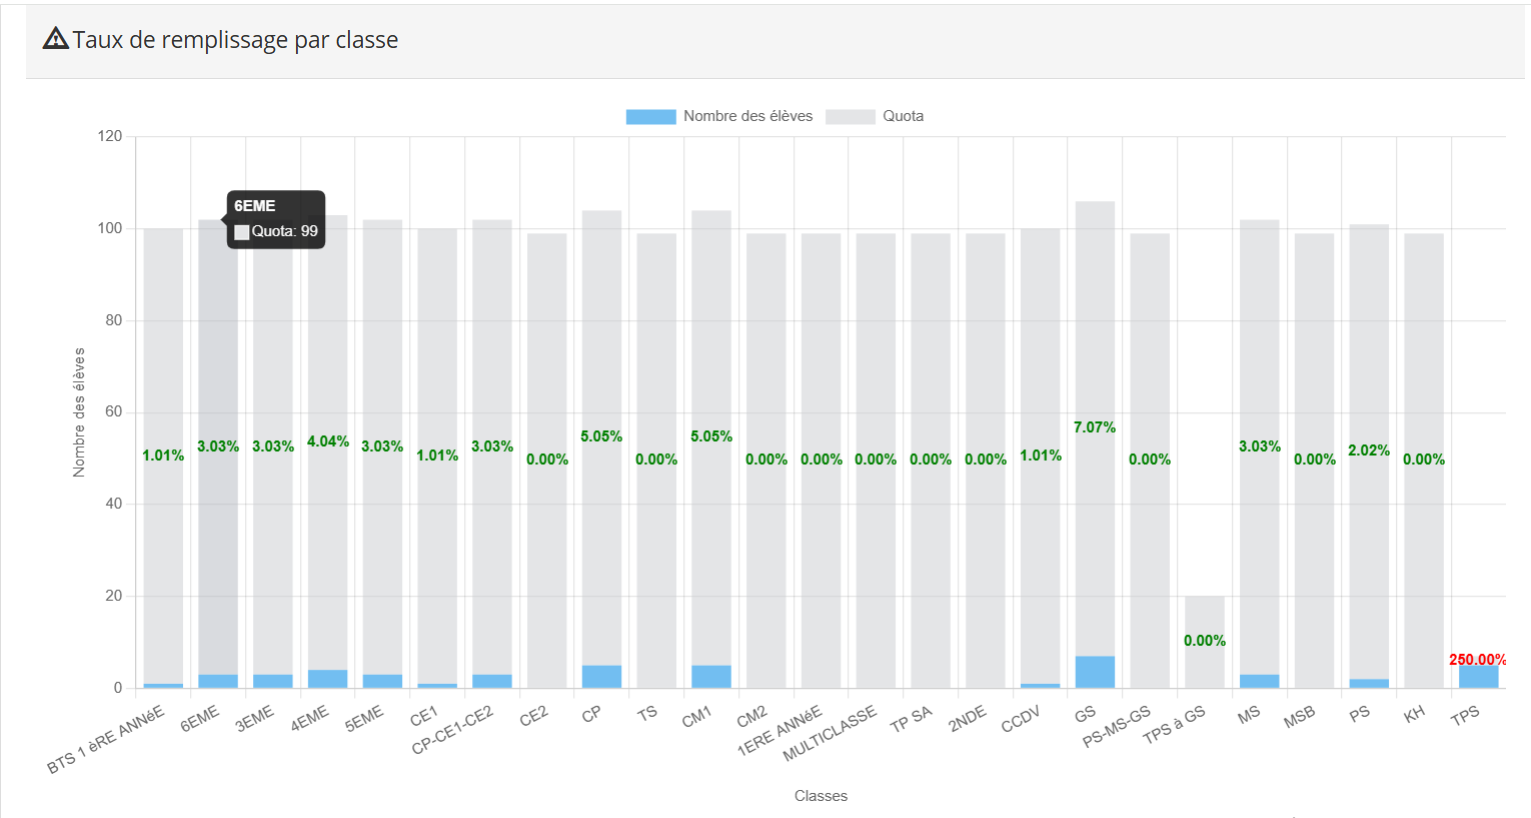Click the blue 4EME student bar
This screenshot has height=818, width=1531.
(x=328, y=679)
